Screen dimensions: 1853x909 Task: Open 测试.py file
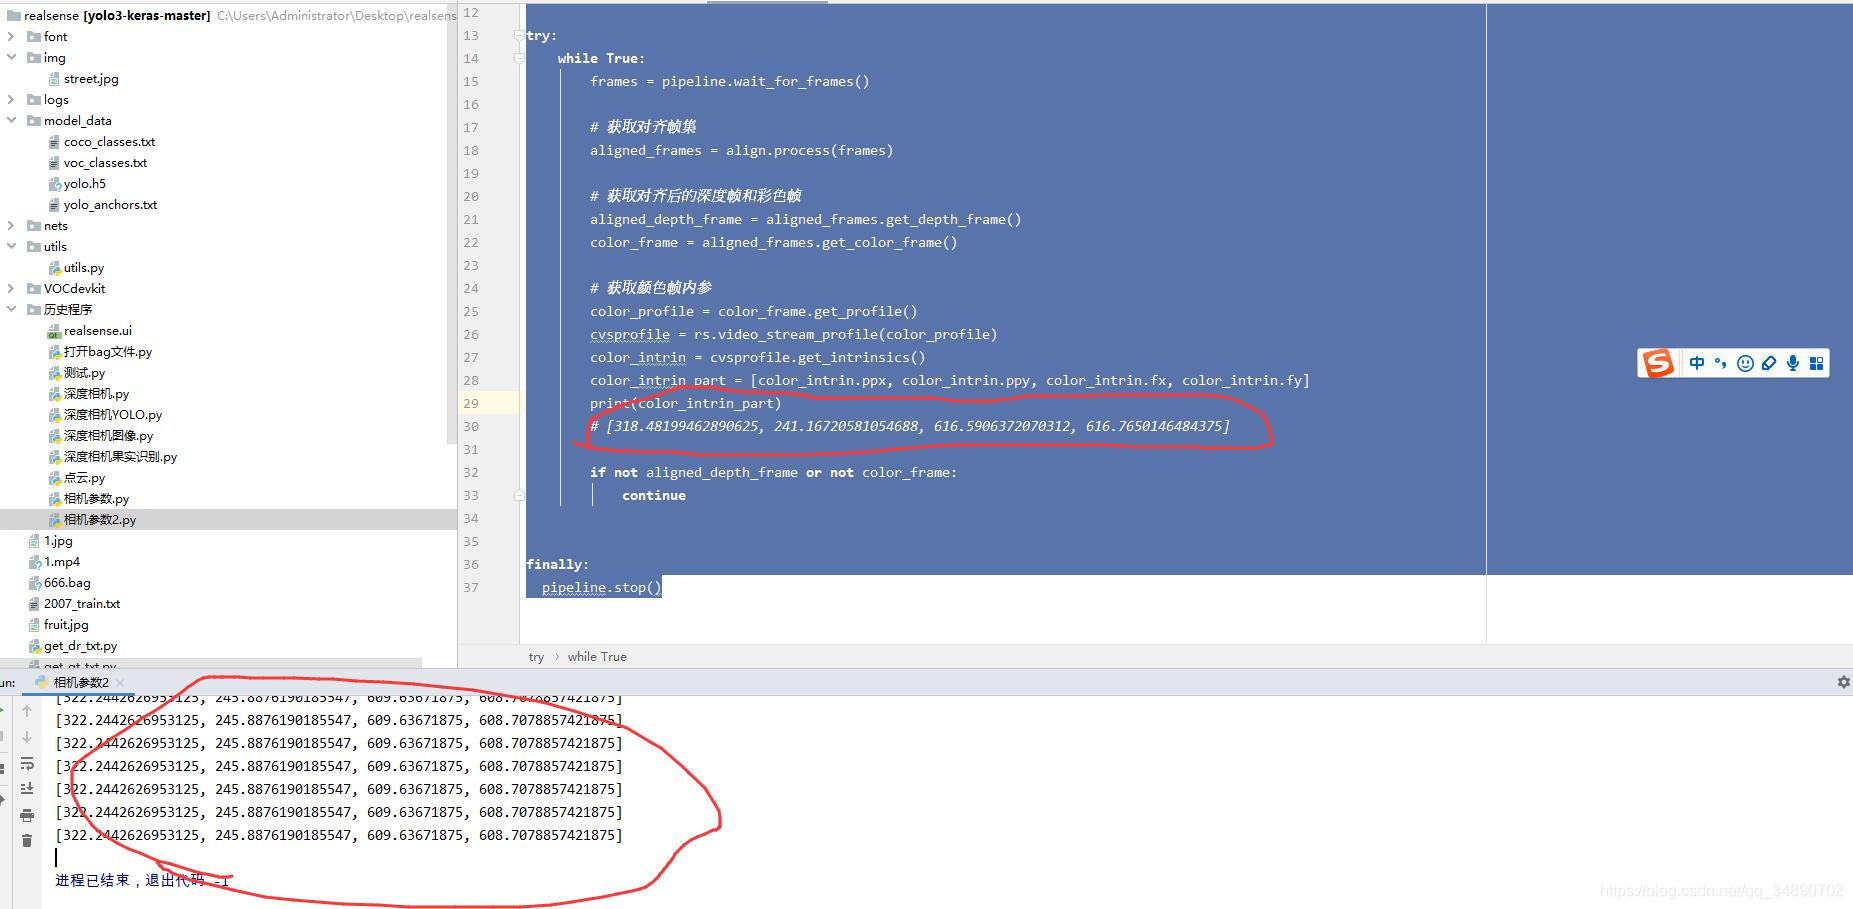(x=84, y=372)
